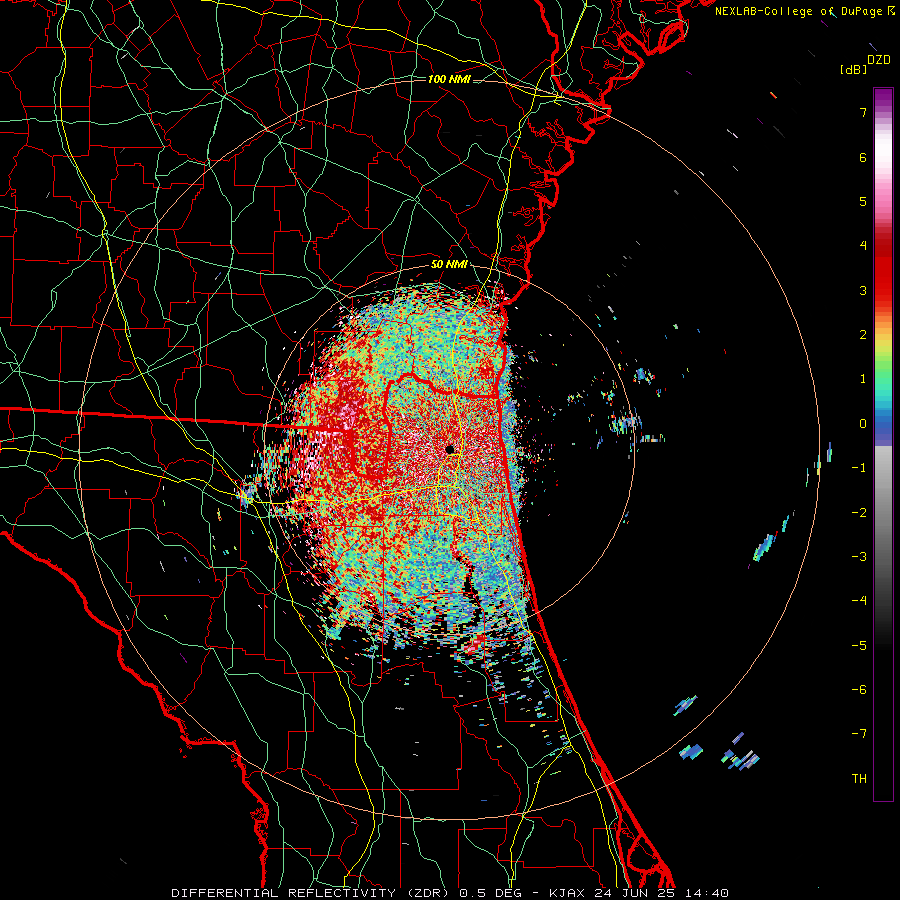Click the 100 NMI range ring label

coord(449,79)
